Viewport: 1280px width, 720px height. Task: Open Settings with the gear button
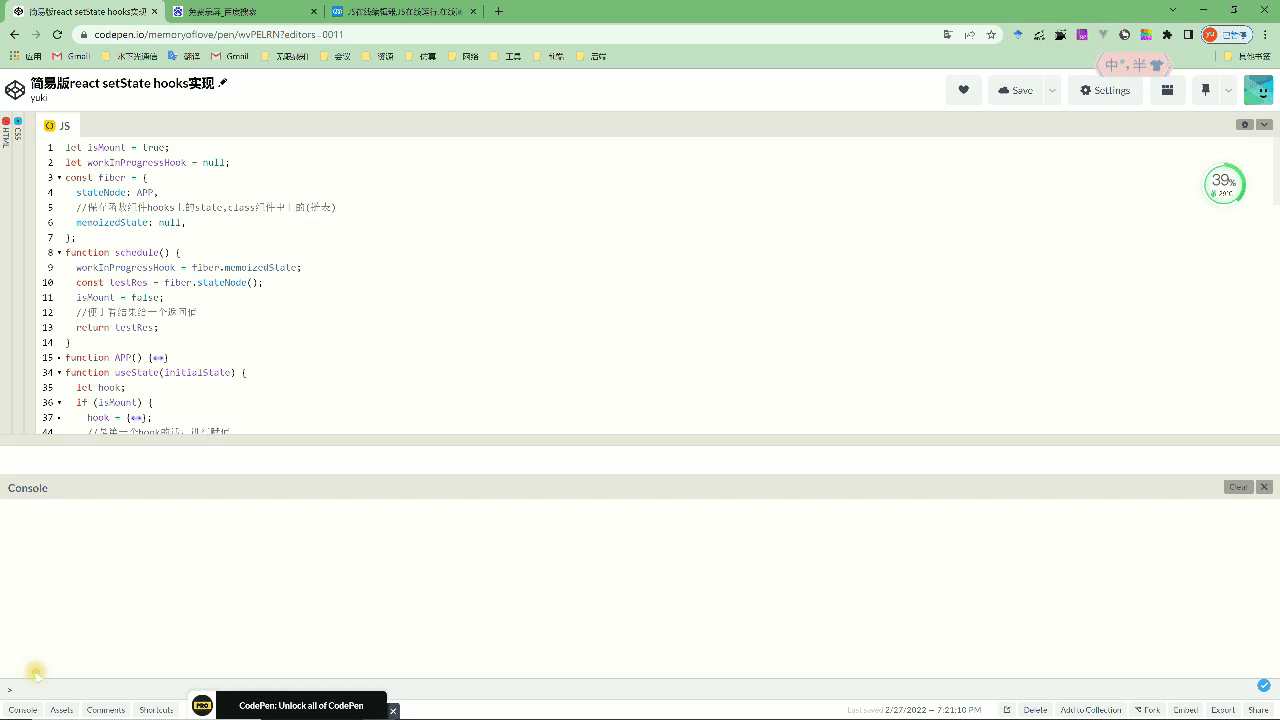click(1104, 90)
